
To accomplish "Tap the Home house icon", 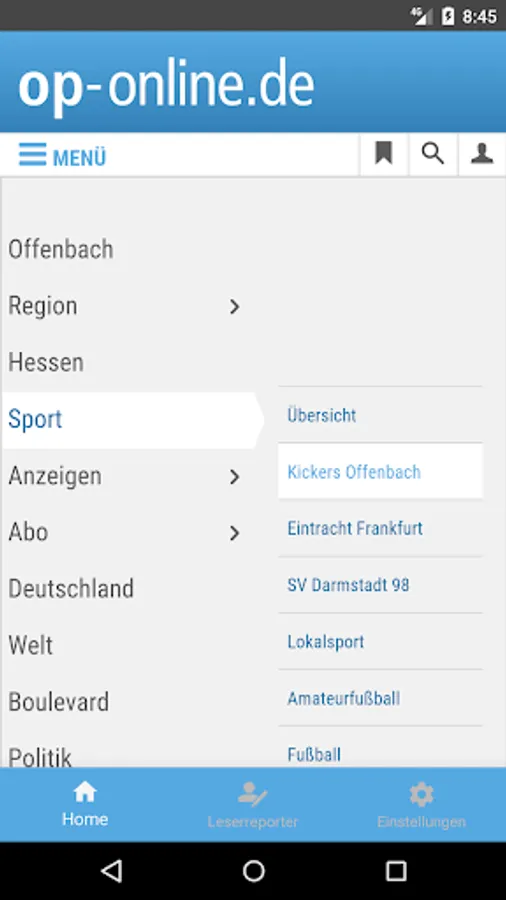I will (x=85, y=793).
